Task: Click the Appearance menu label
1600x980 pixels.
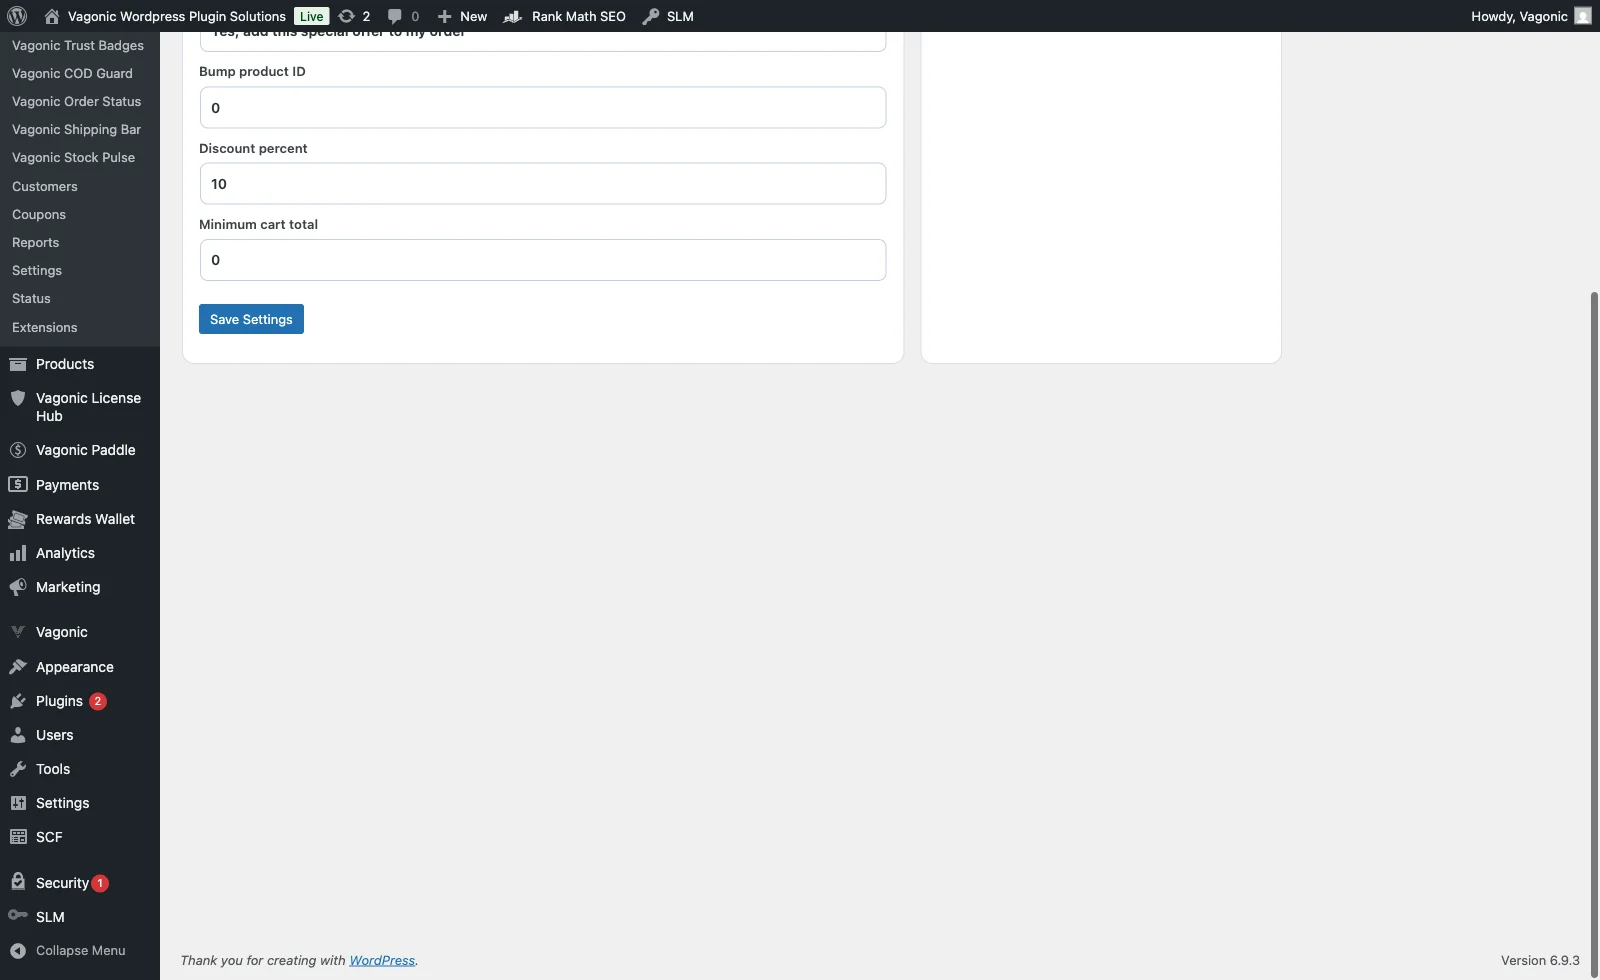Action: pyautogui.click(x=75, y=667)
